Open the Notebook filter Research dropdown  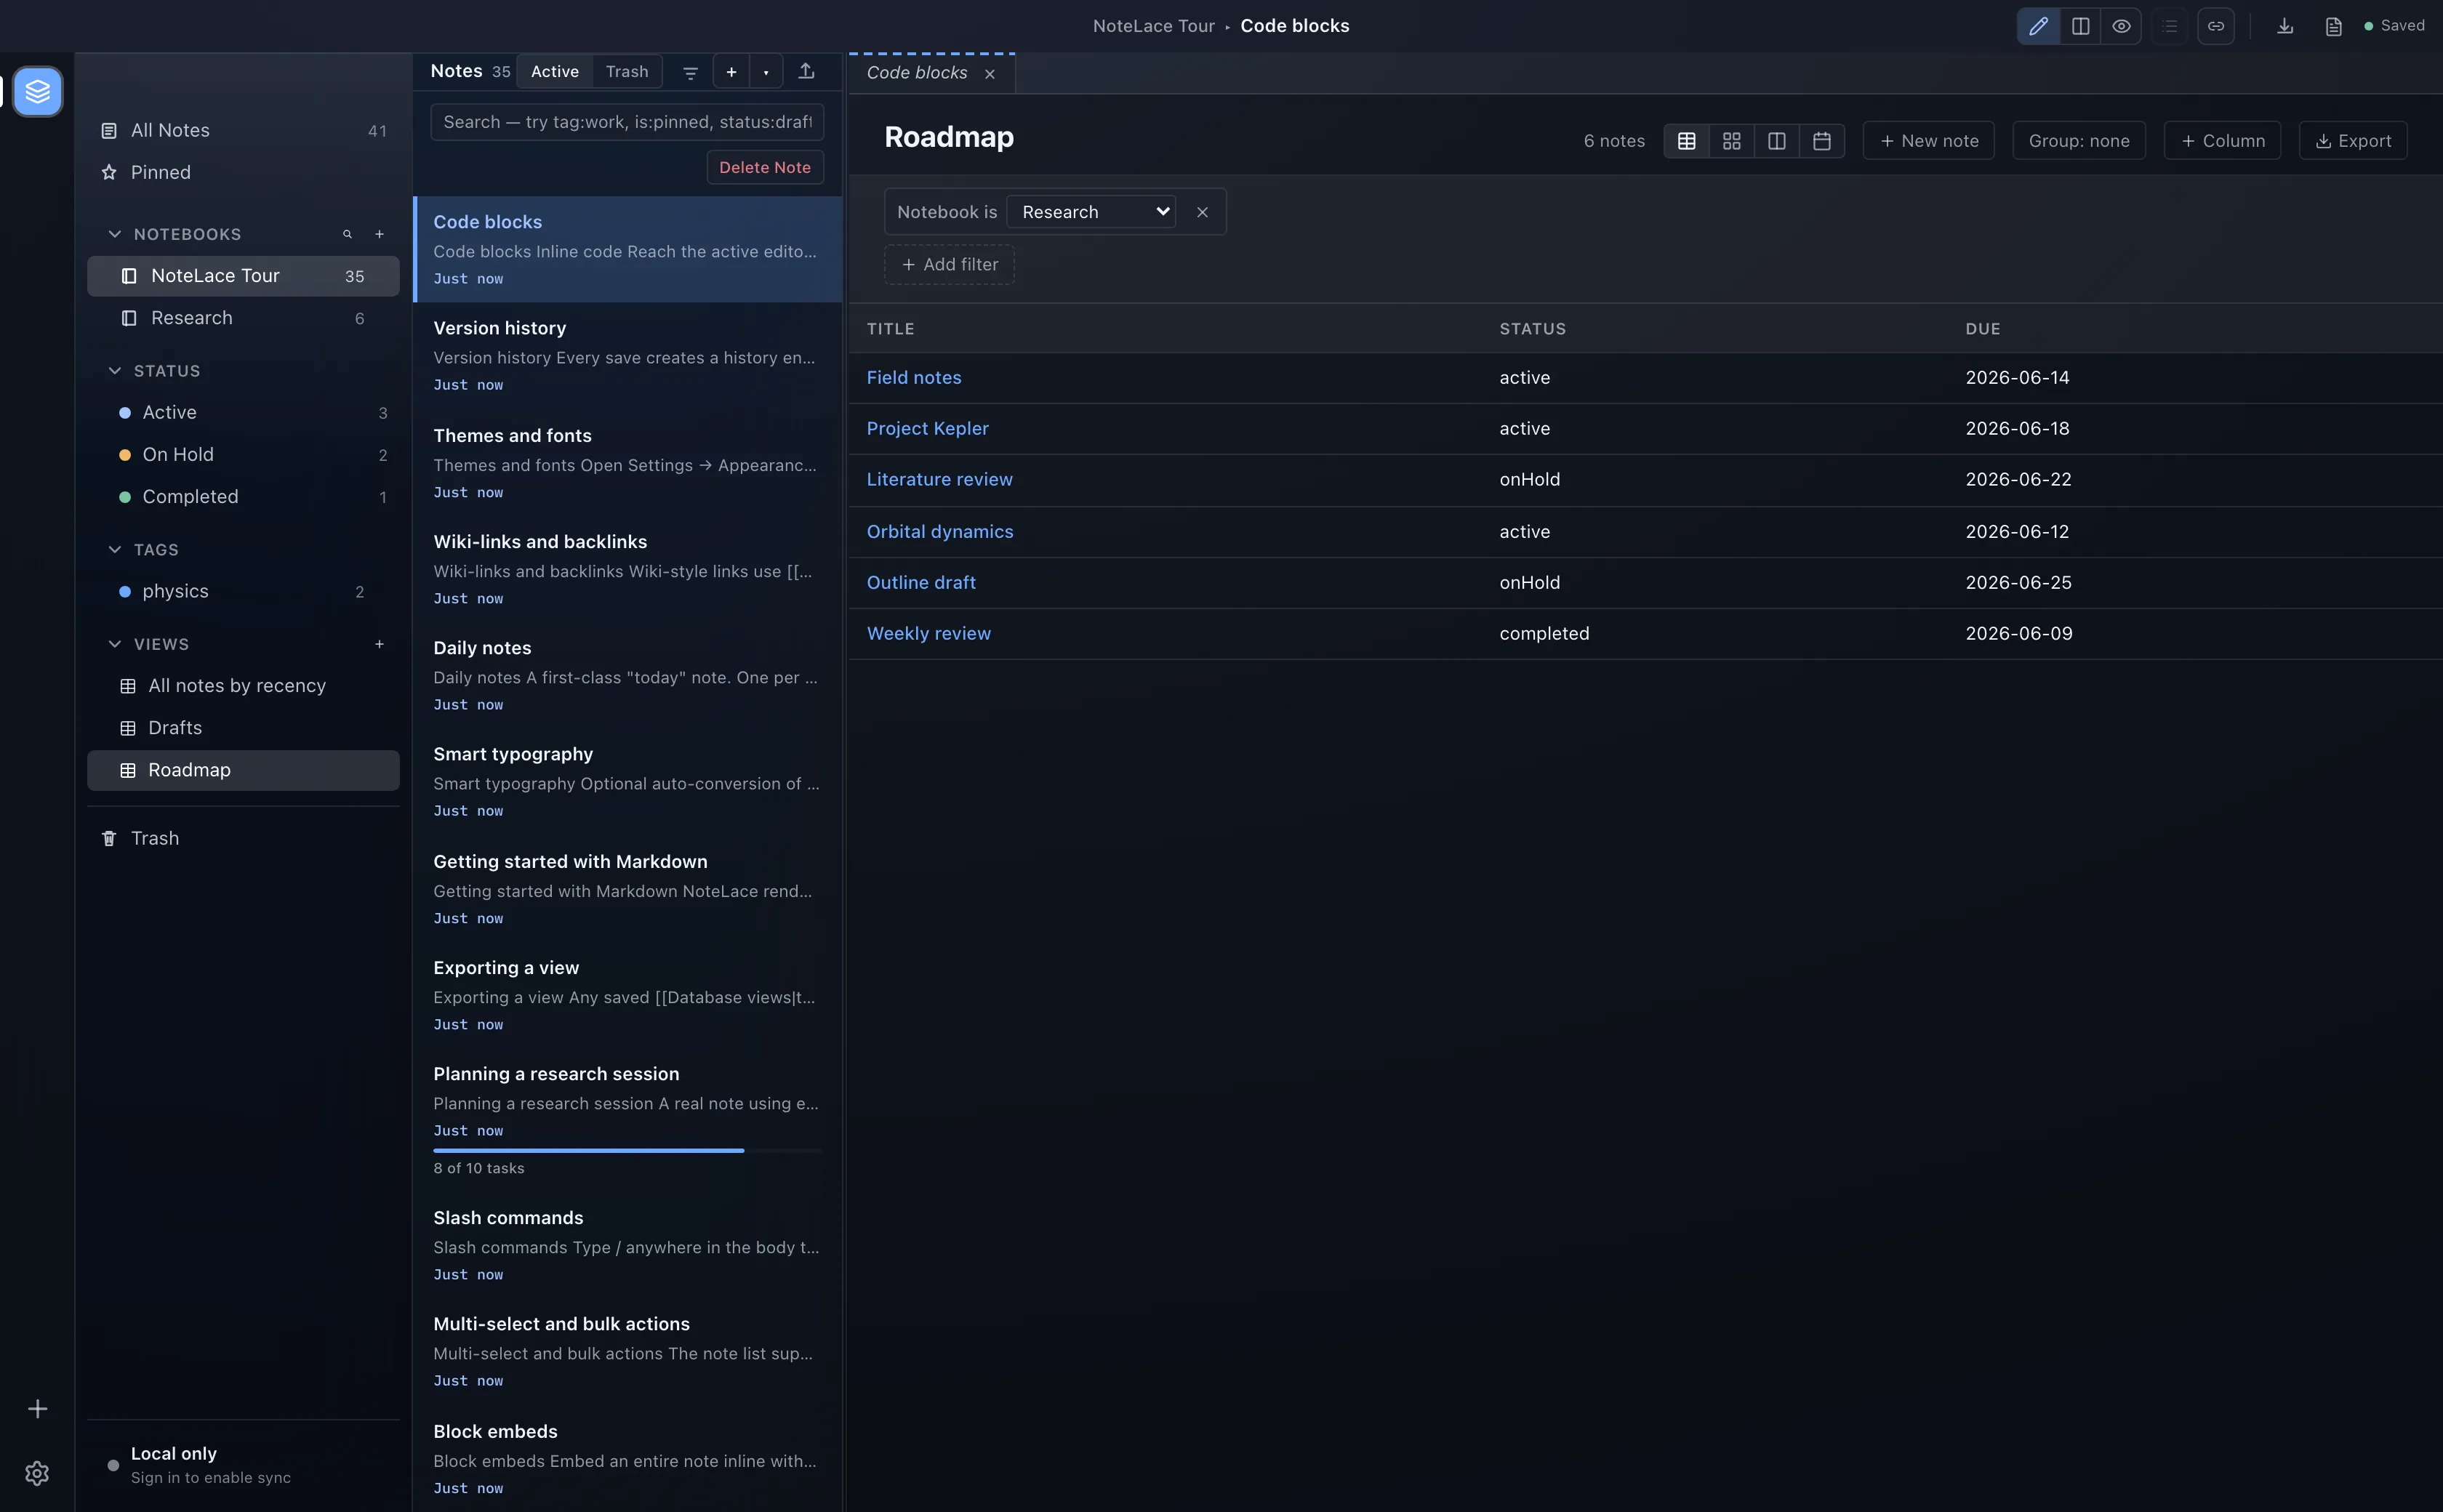pyautogui.click(x=1091, y=212)
